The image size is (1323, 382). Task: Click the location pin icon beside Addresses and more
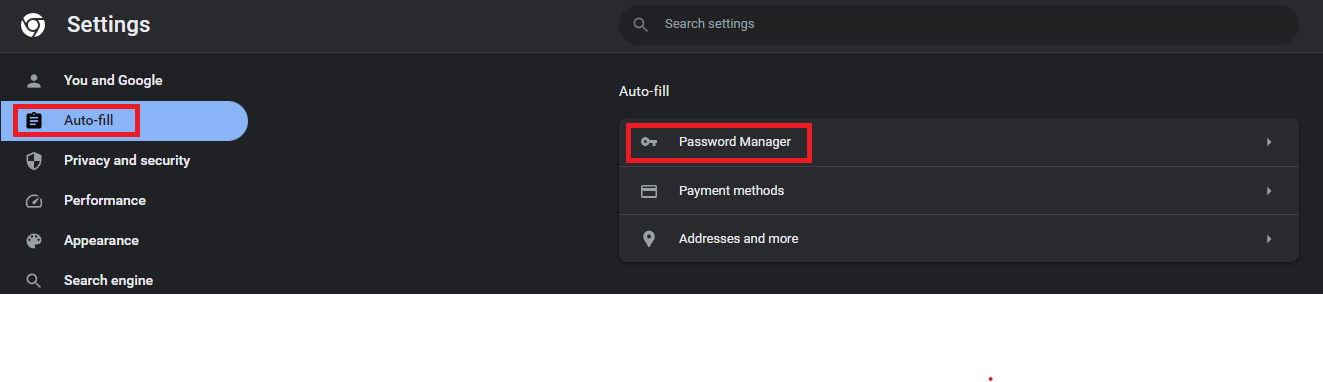pyautogui.click(x=649, y=239)
